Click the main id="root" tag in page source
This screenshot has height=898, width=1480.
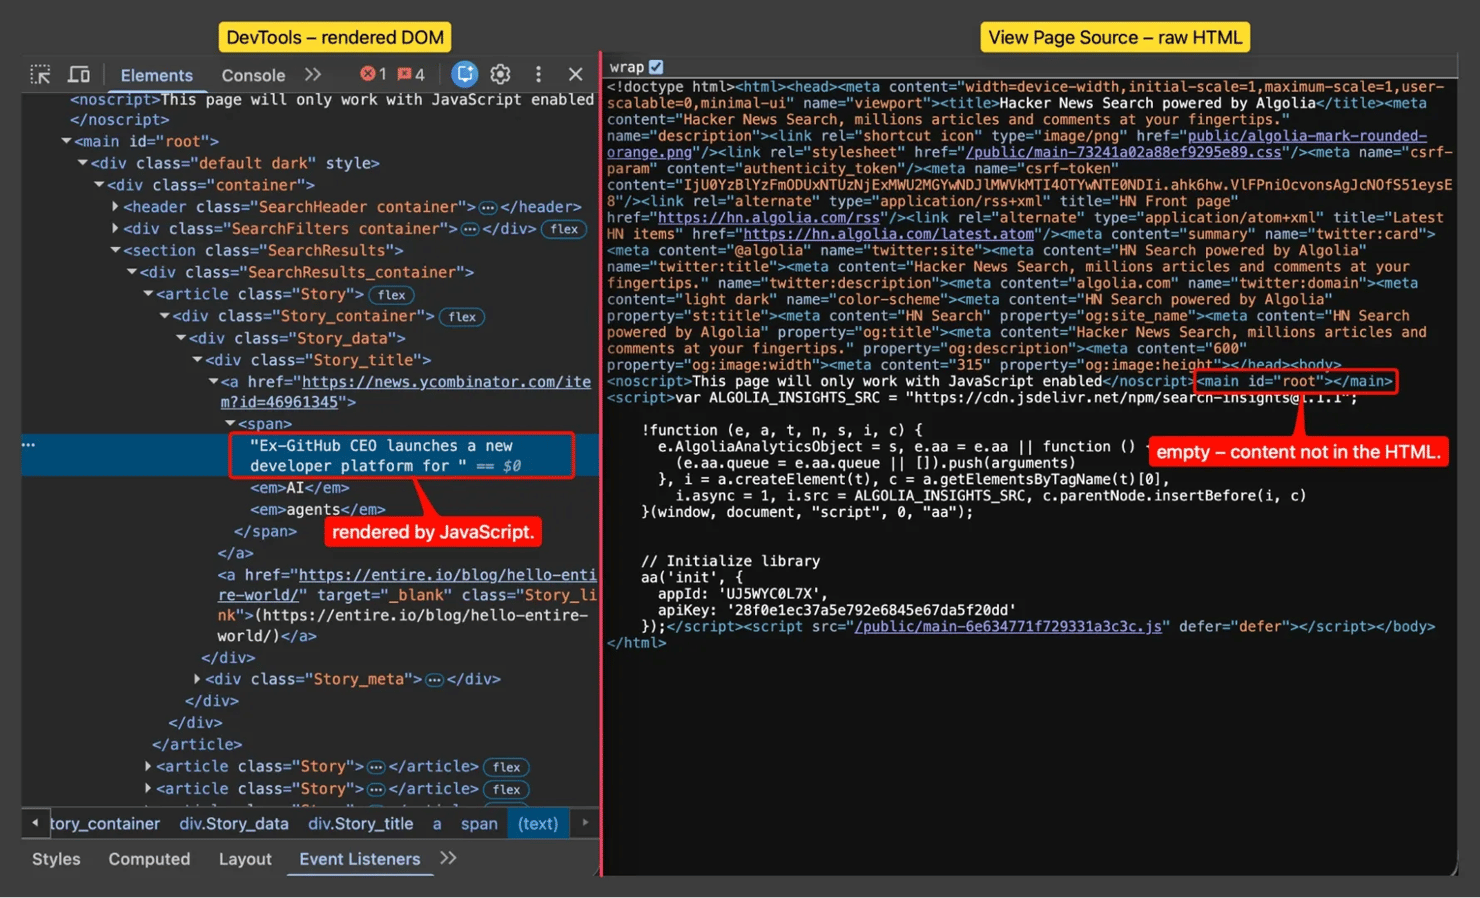pyautogui.click(x=1295, y=381)
